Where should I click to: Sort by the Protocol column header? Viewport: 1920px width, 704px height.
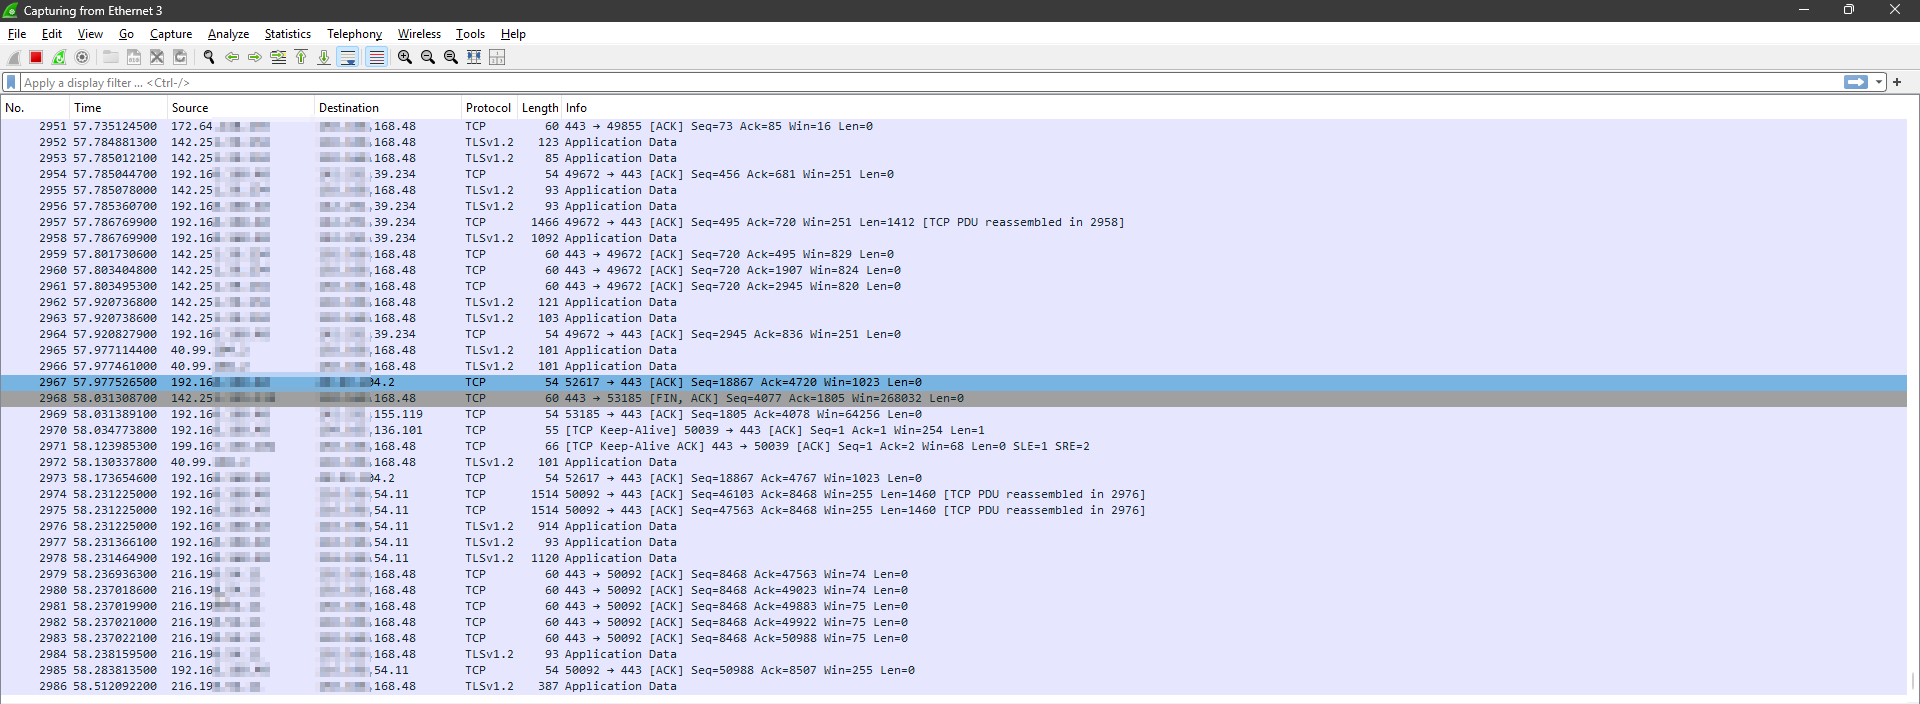tap(489, 108)
